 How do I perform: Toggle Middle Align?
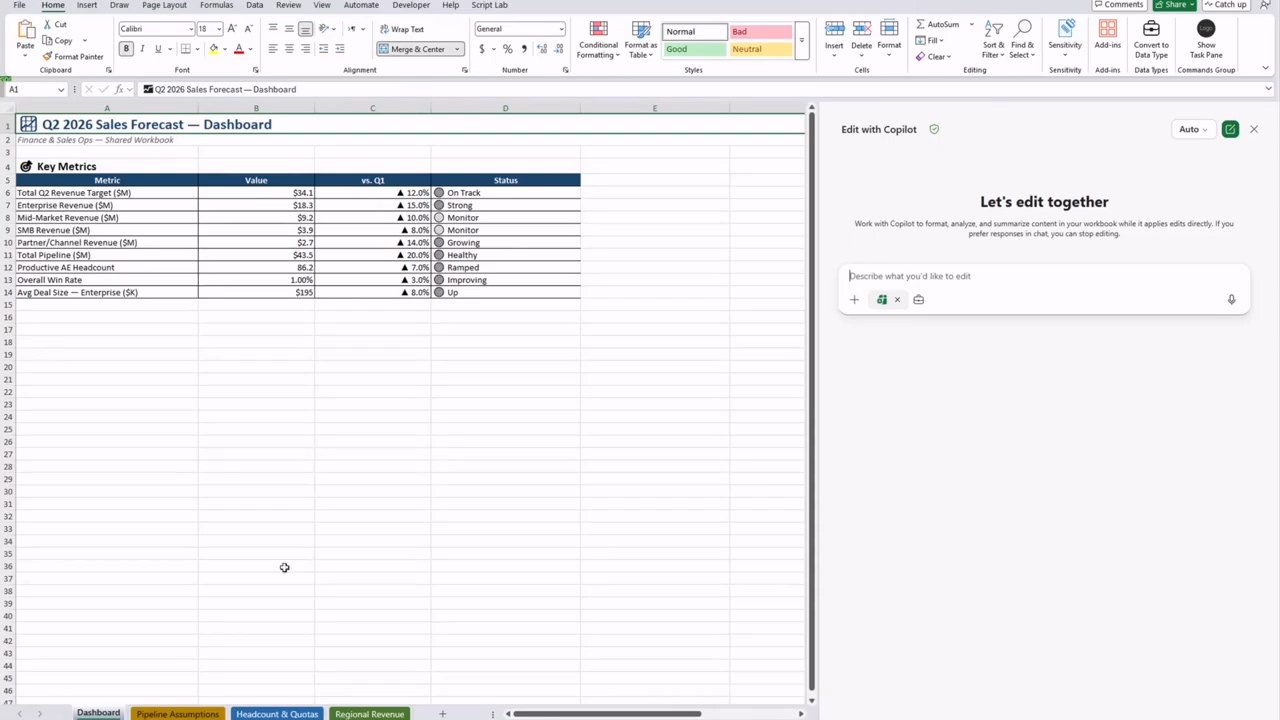(289, 28)
